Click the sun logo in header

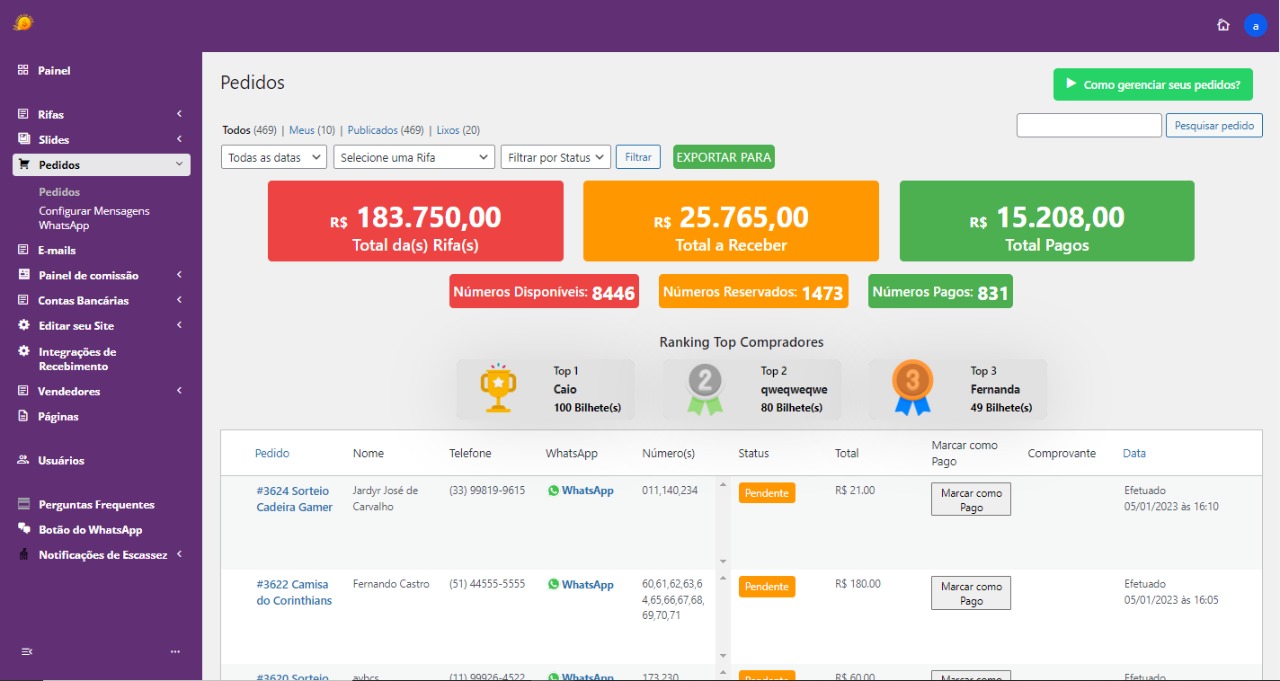pos(23,23)
